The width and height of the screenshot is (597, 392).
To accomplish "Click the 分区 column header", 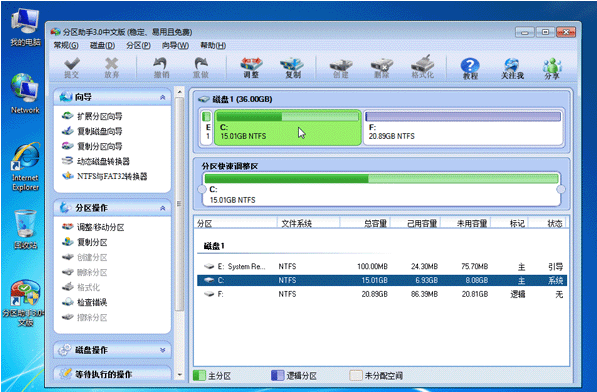I will [x=235, y=223].
